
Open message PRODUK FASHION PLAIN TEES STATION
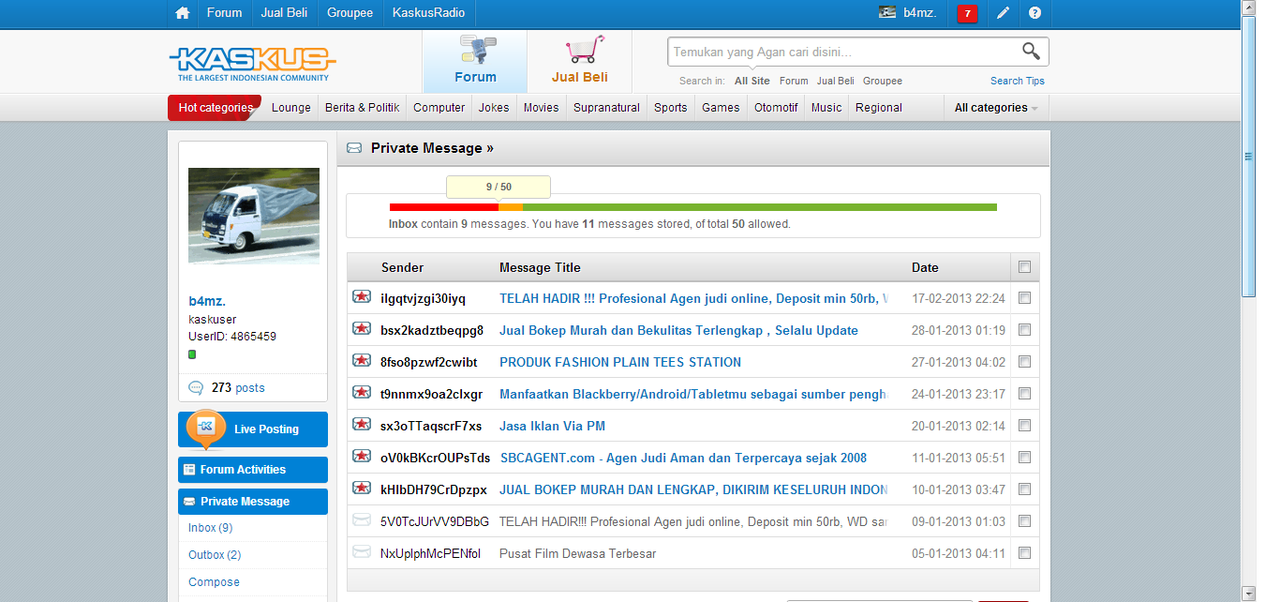point(620,362)
